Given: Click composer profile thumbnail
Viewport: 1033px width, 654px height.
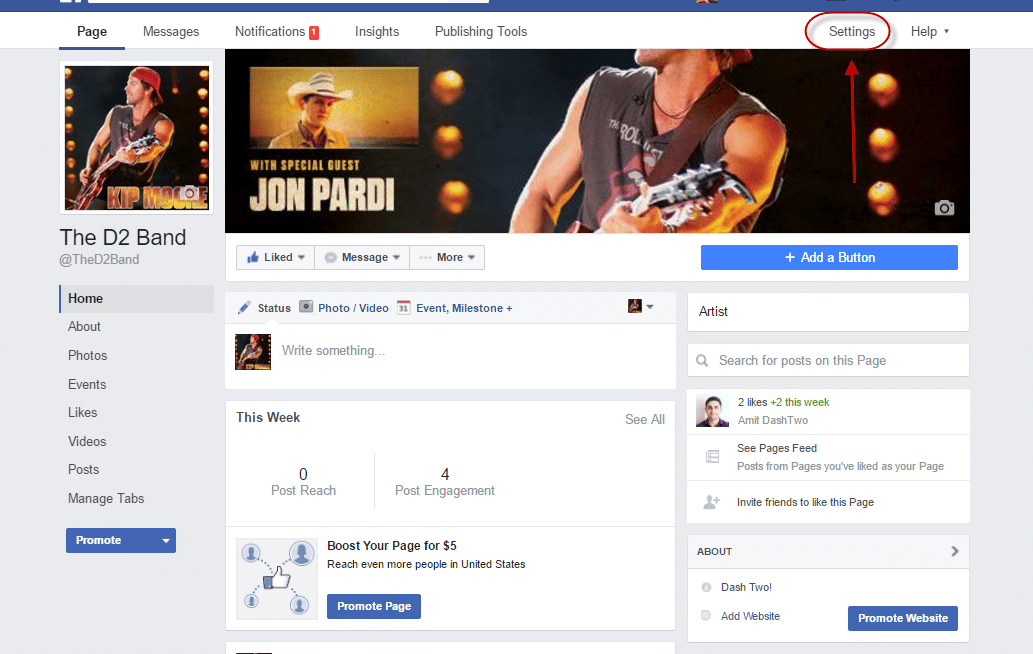Looking at the screenshot, I should coord(253,352).
